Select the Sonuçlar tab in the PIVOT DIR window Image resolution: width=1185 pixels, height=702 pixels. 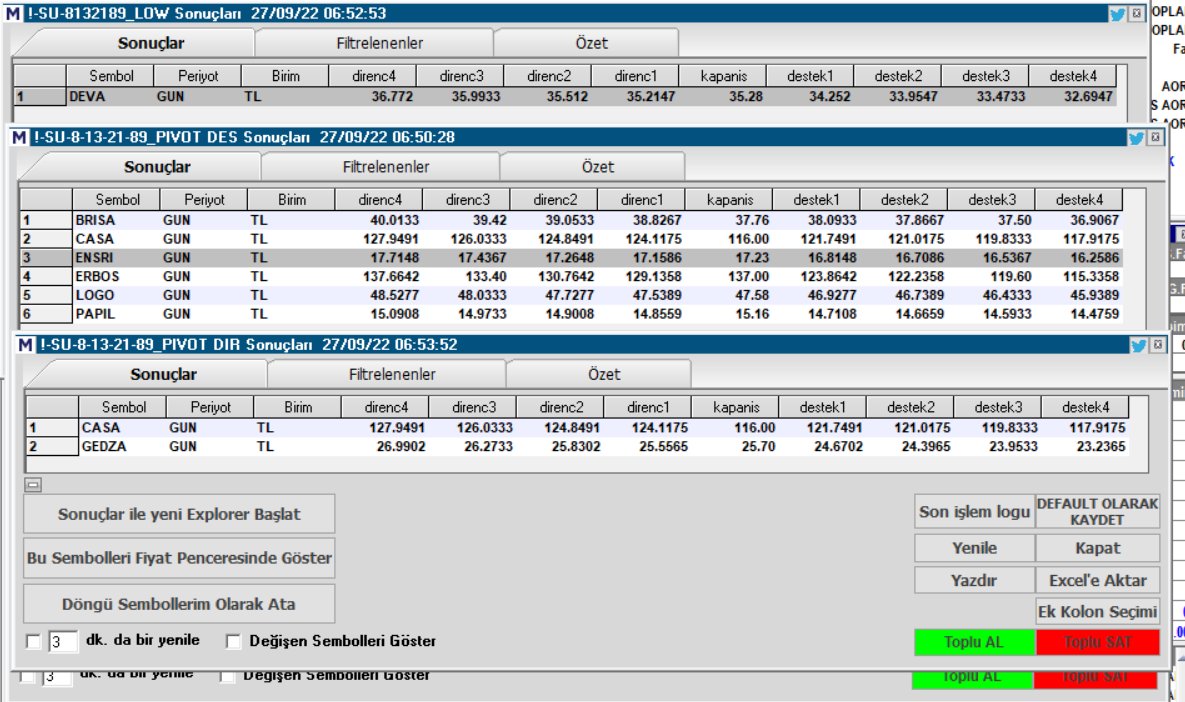pyautogui.click(x=162, y=374)
